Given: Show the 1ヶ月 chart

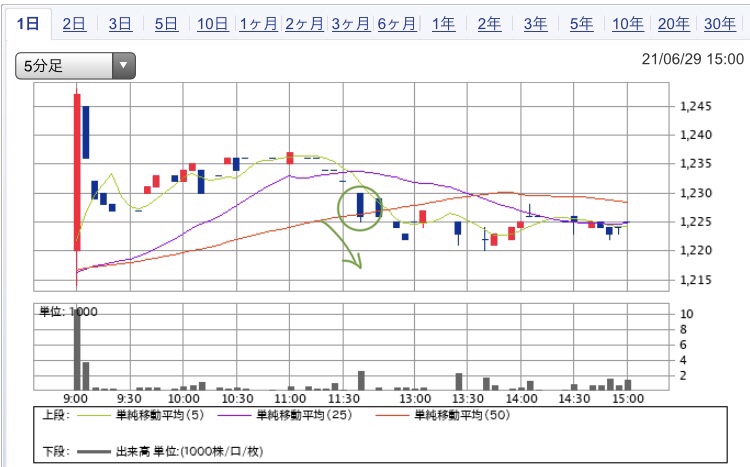Looking at the screenshot, I should (258, 23).
